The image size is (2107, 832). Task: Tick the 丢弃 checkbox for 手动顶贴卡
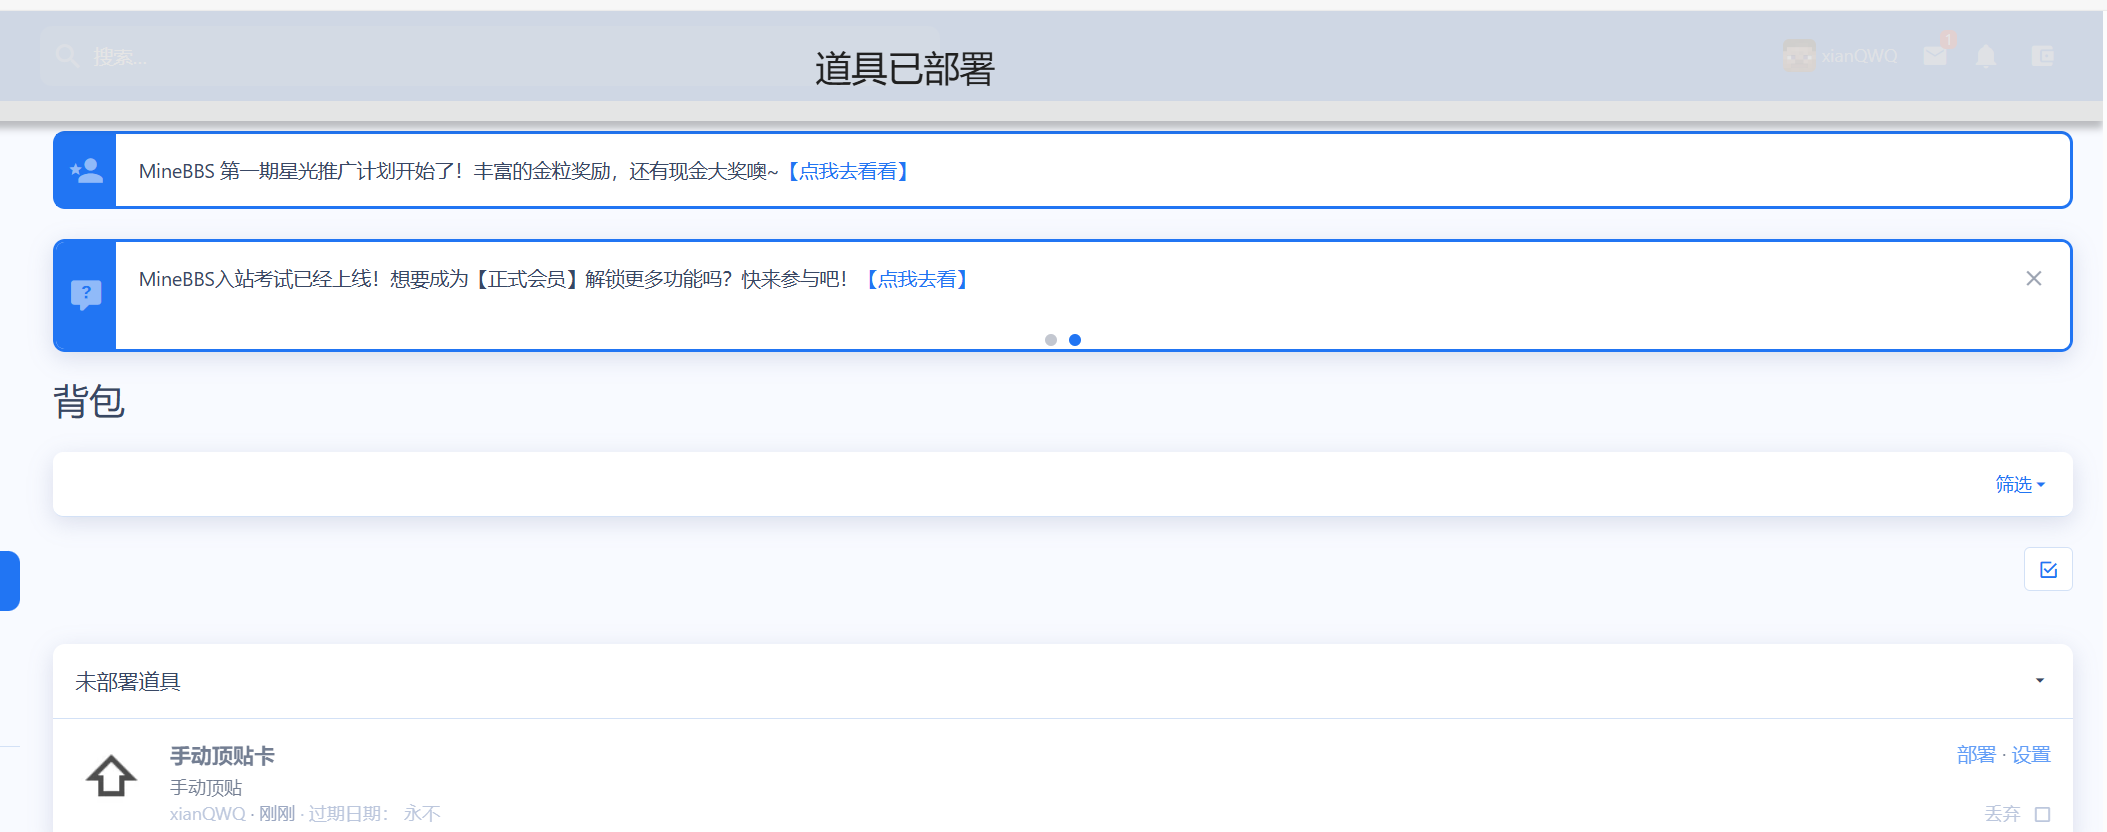(2043, 814)
